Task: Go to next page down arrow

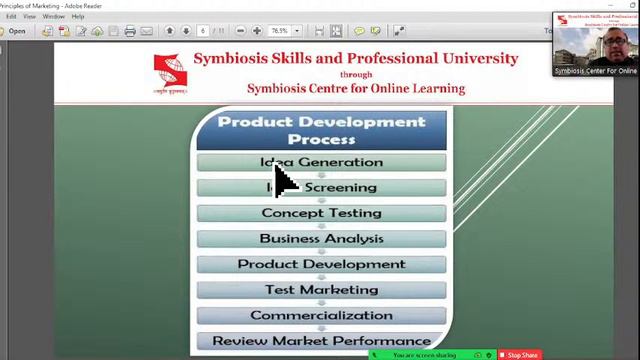Action: click(186, 31)
